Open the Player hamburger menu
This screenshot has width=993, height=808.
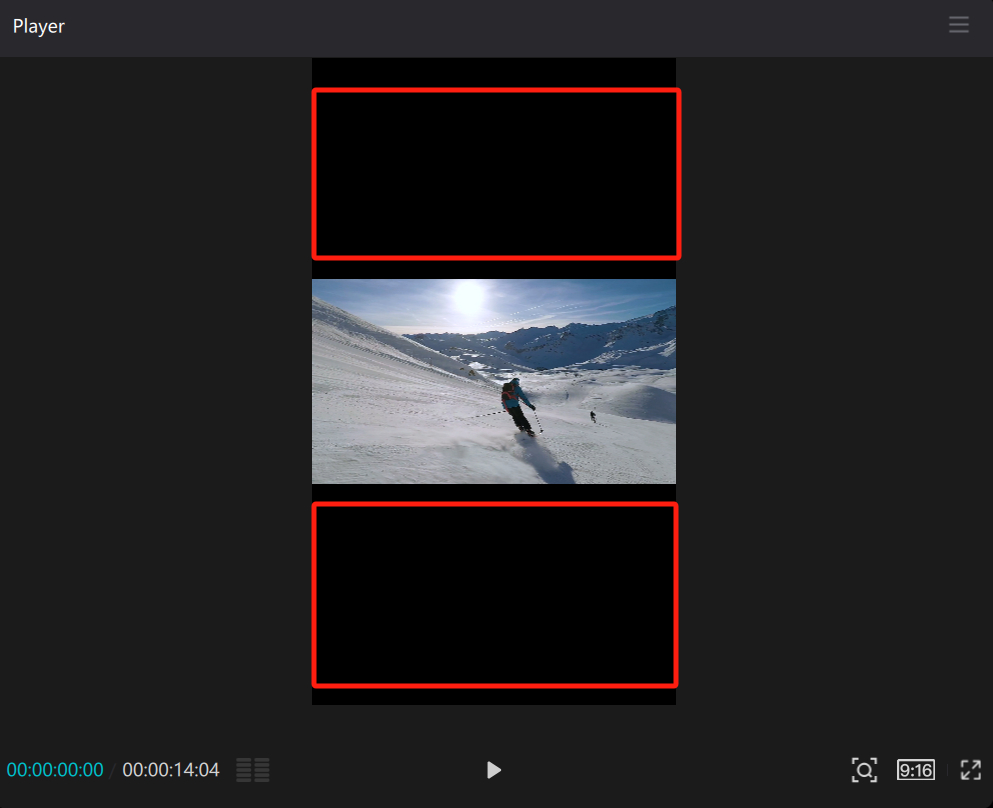pos(958,26)
